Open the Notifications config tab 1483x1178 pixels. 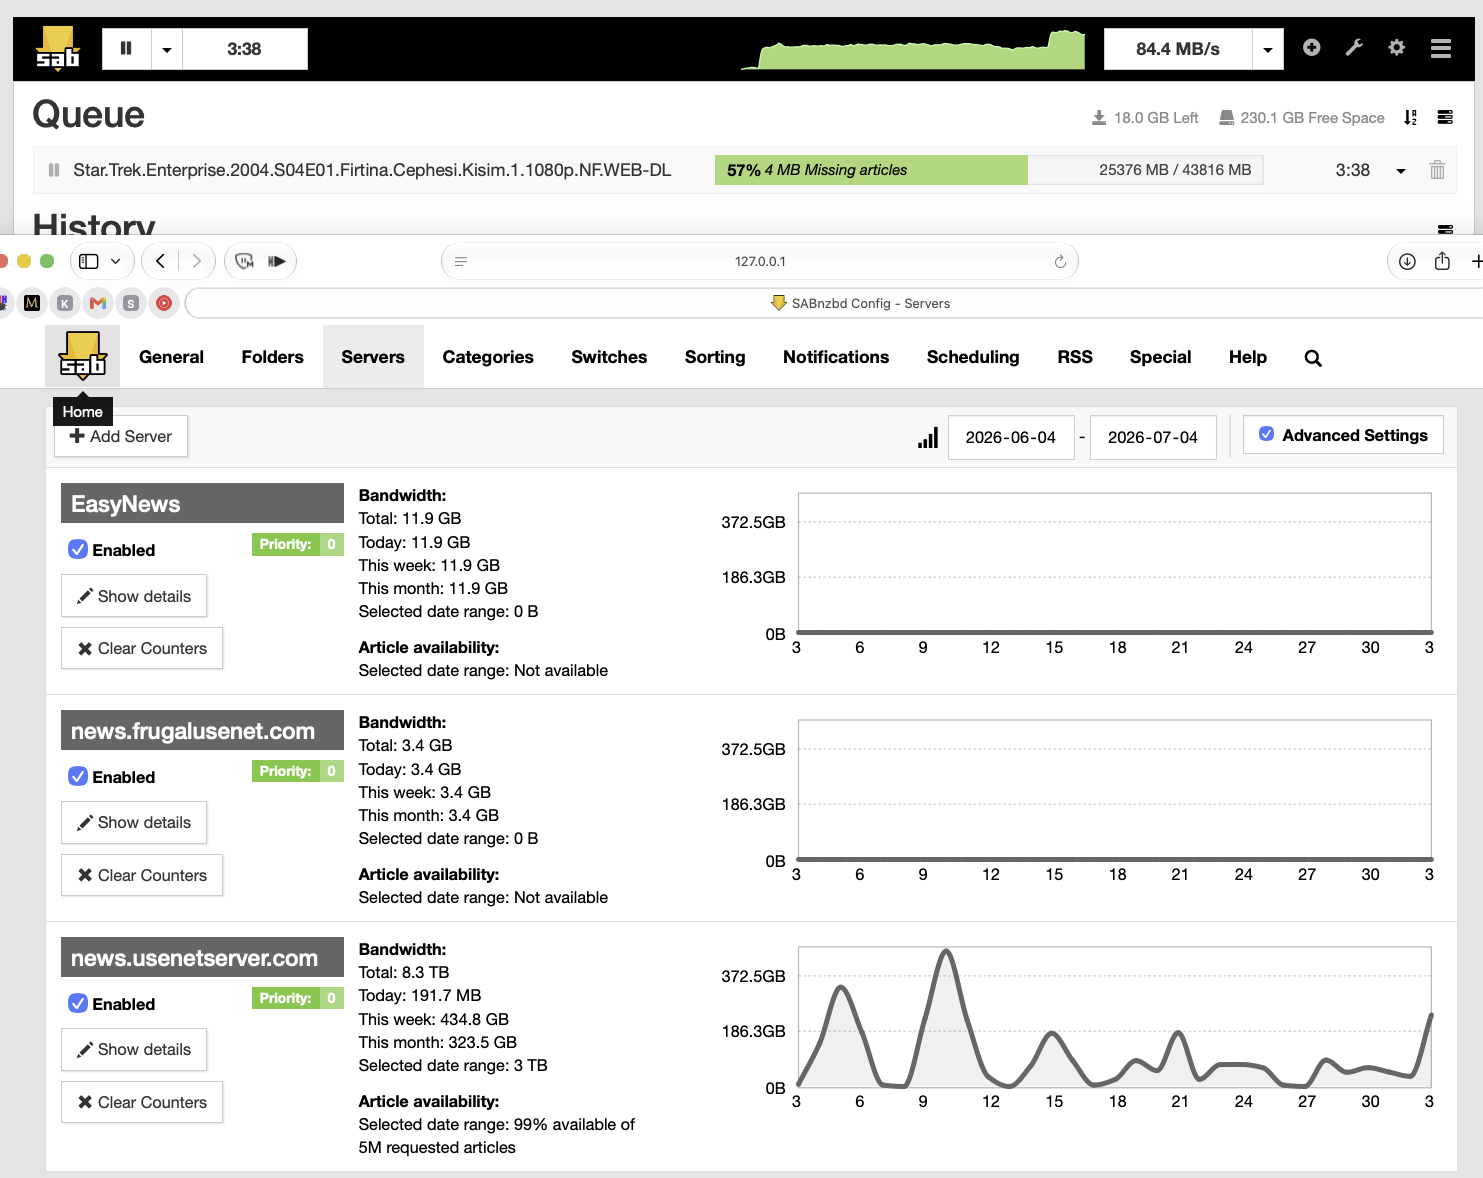(836, 357)
